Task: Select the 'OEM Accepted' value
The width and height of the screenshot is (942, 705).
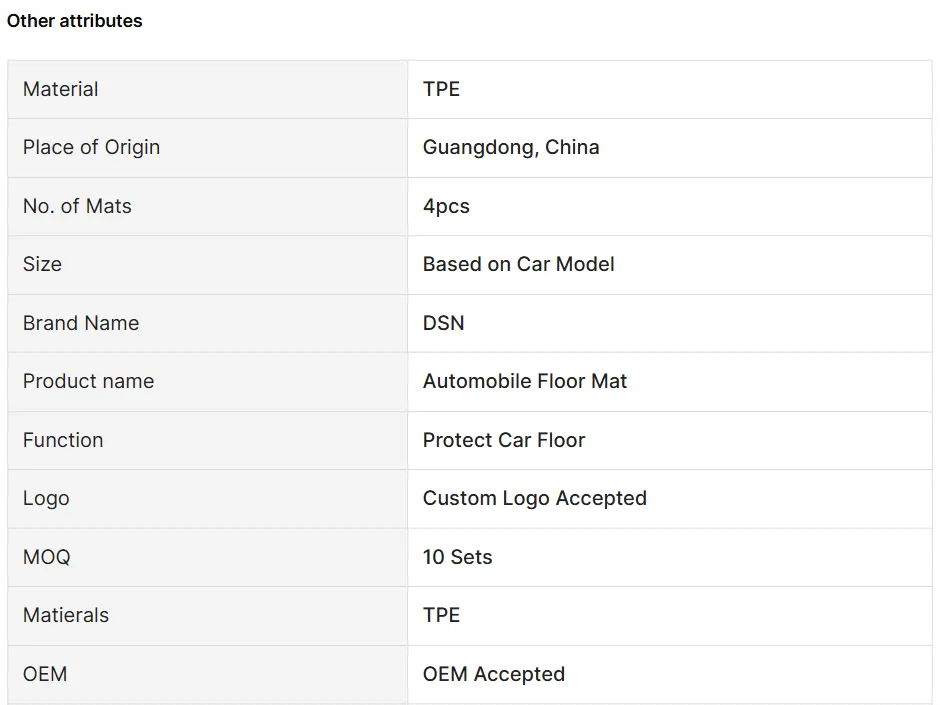Action: (493, 674)
